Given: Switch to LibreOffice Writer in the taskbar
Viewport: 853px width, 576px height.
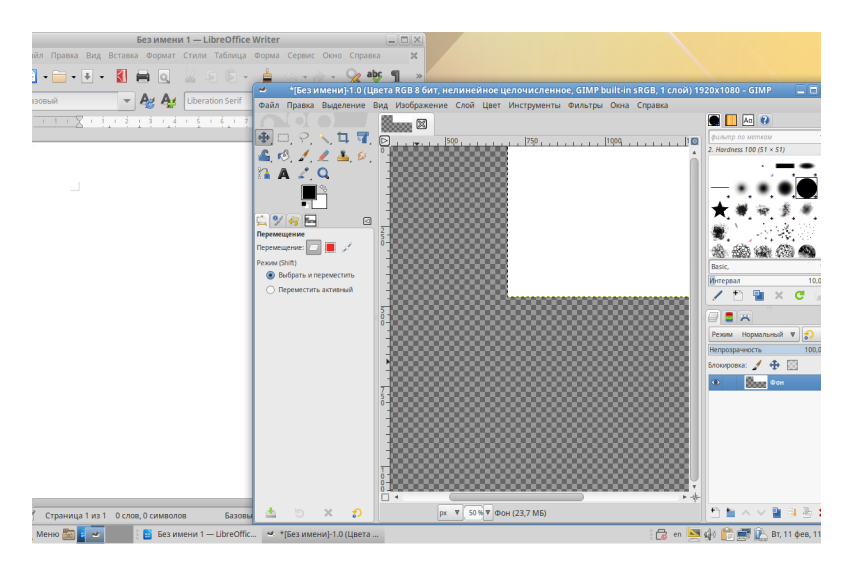Looking at the screenshot, I should tap(199, 534).
